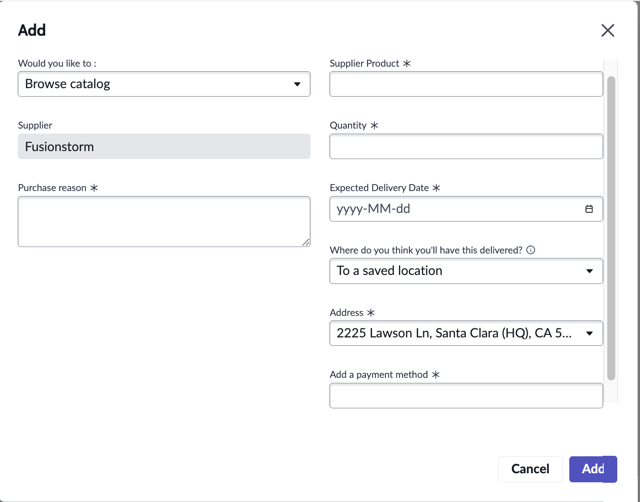Click the 'Supplier Product' label
The width and height of the screenshot is (640, 502).
pyautogui.click(x=364, y=63)
